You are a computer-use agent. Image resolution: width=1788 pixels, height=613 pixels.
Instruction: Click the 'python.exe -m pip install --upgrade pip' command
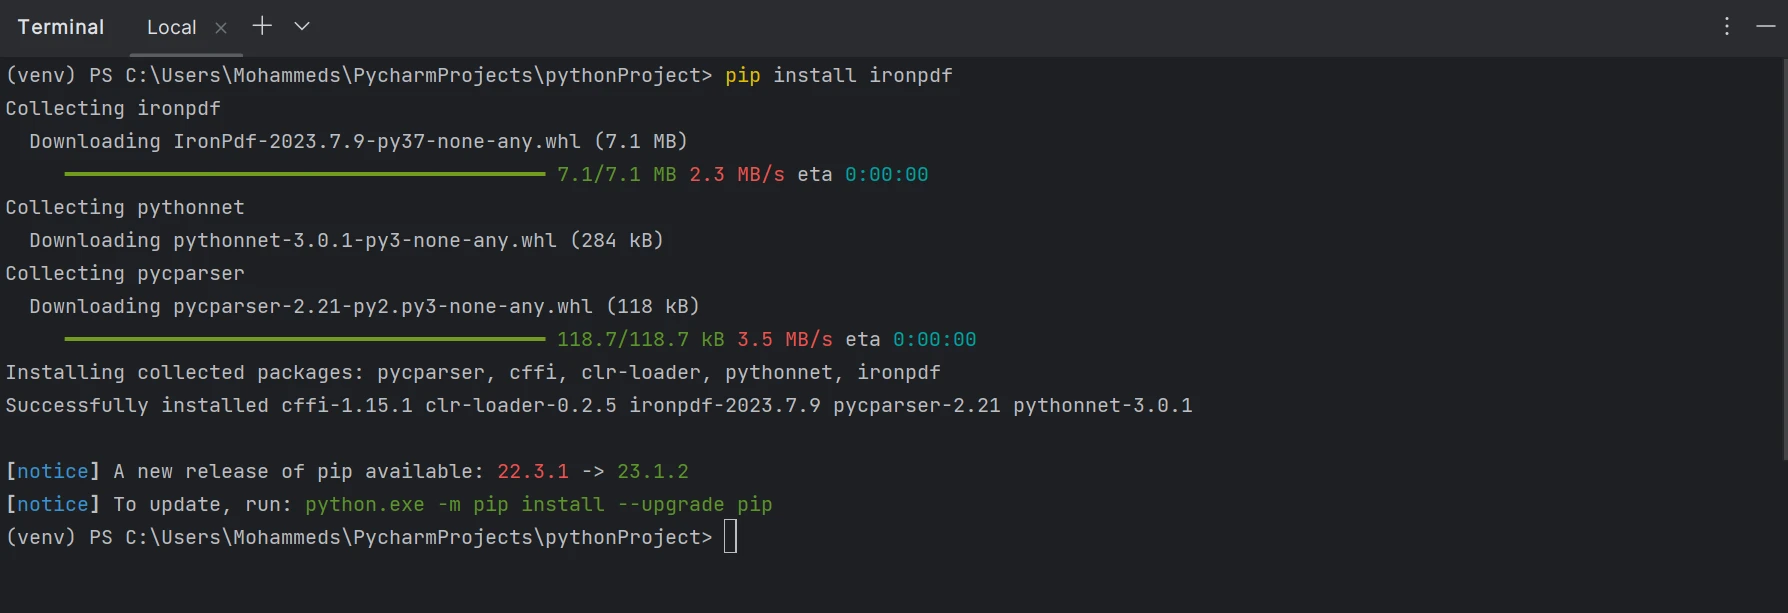539,504
